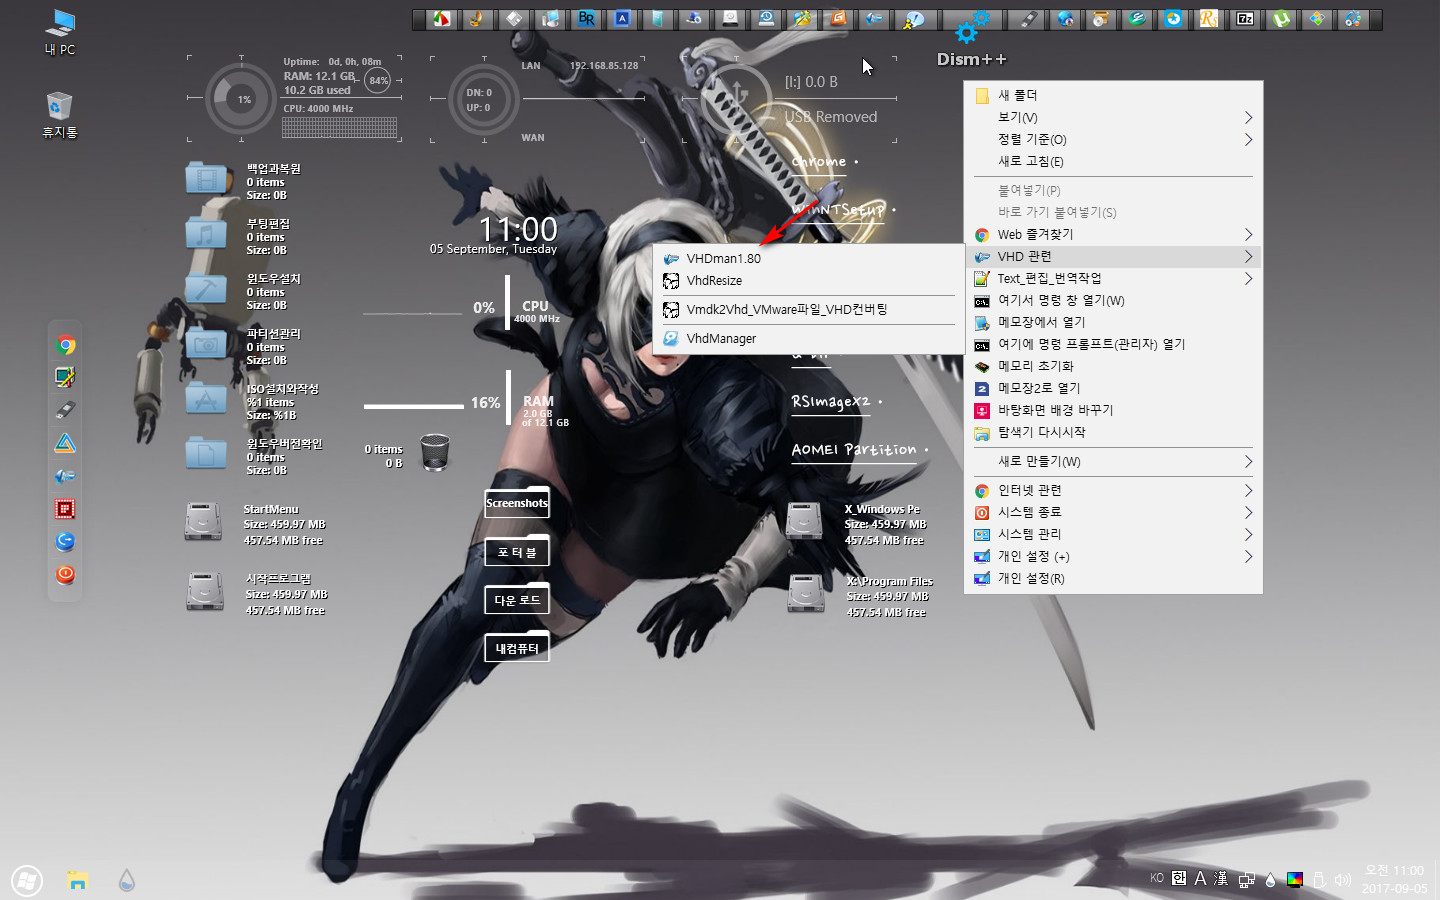Screen dimensions: 1440x900
Task: Open the 내 PC desktop icon
Action: click(x=60, y=31)
